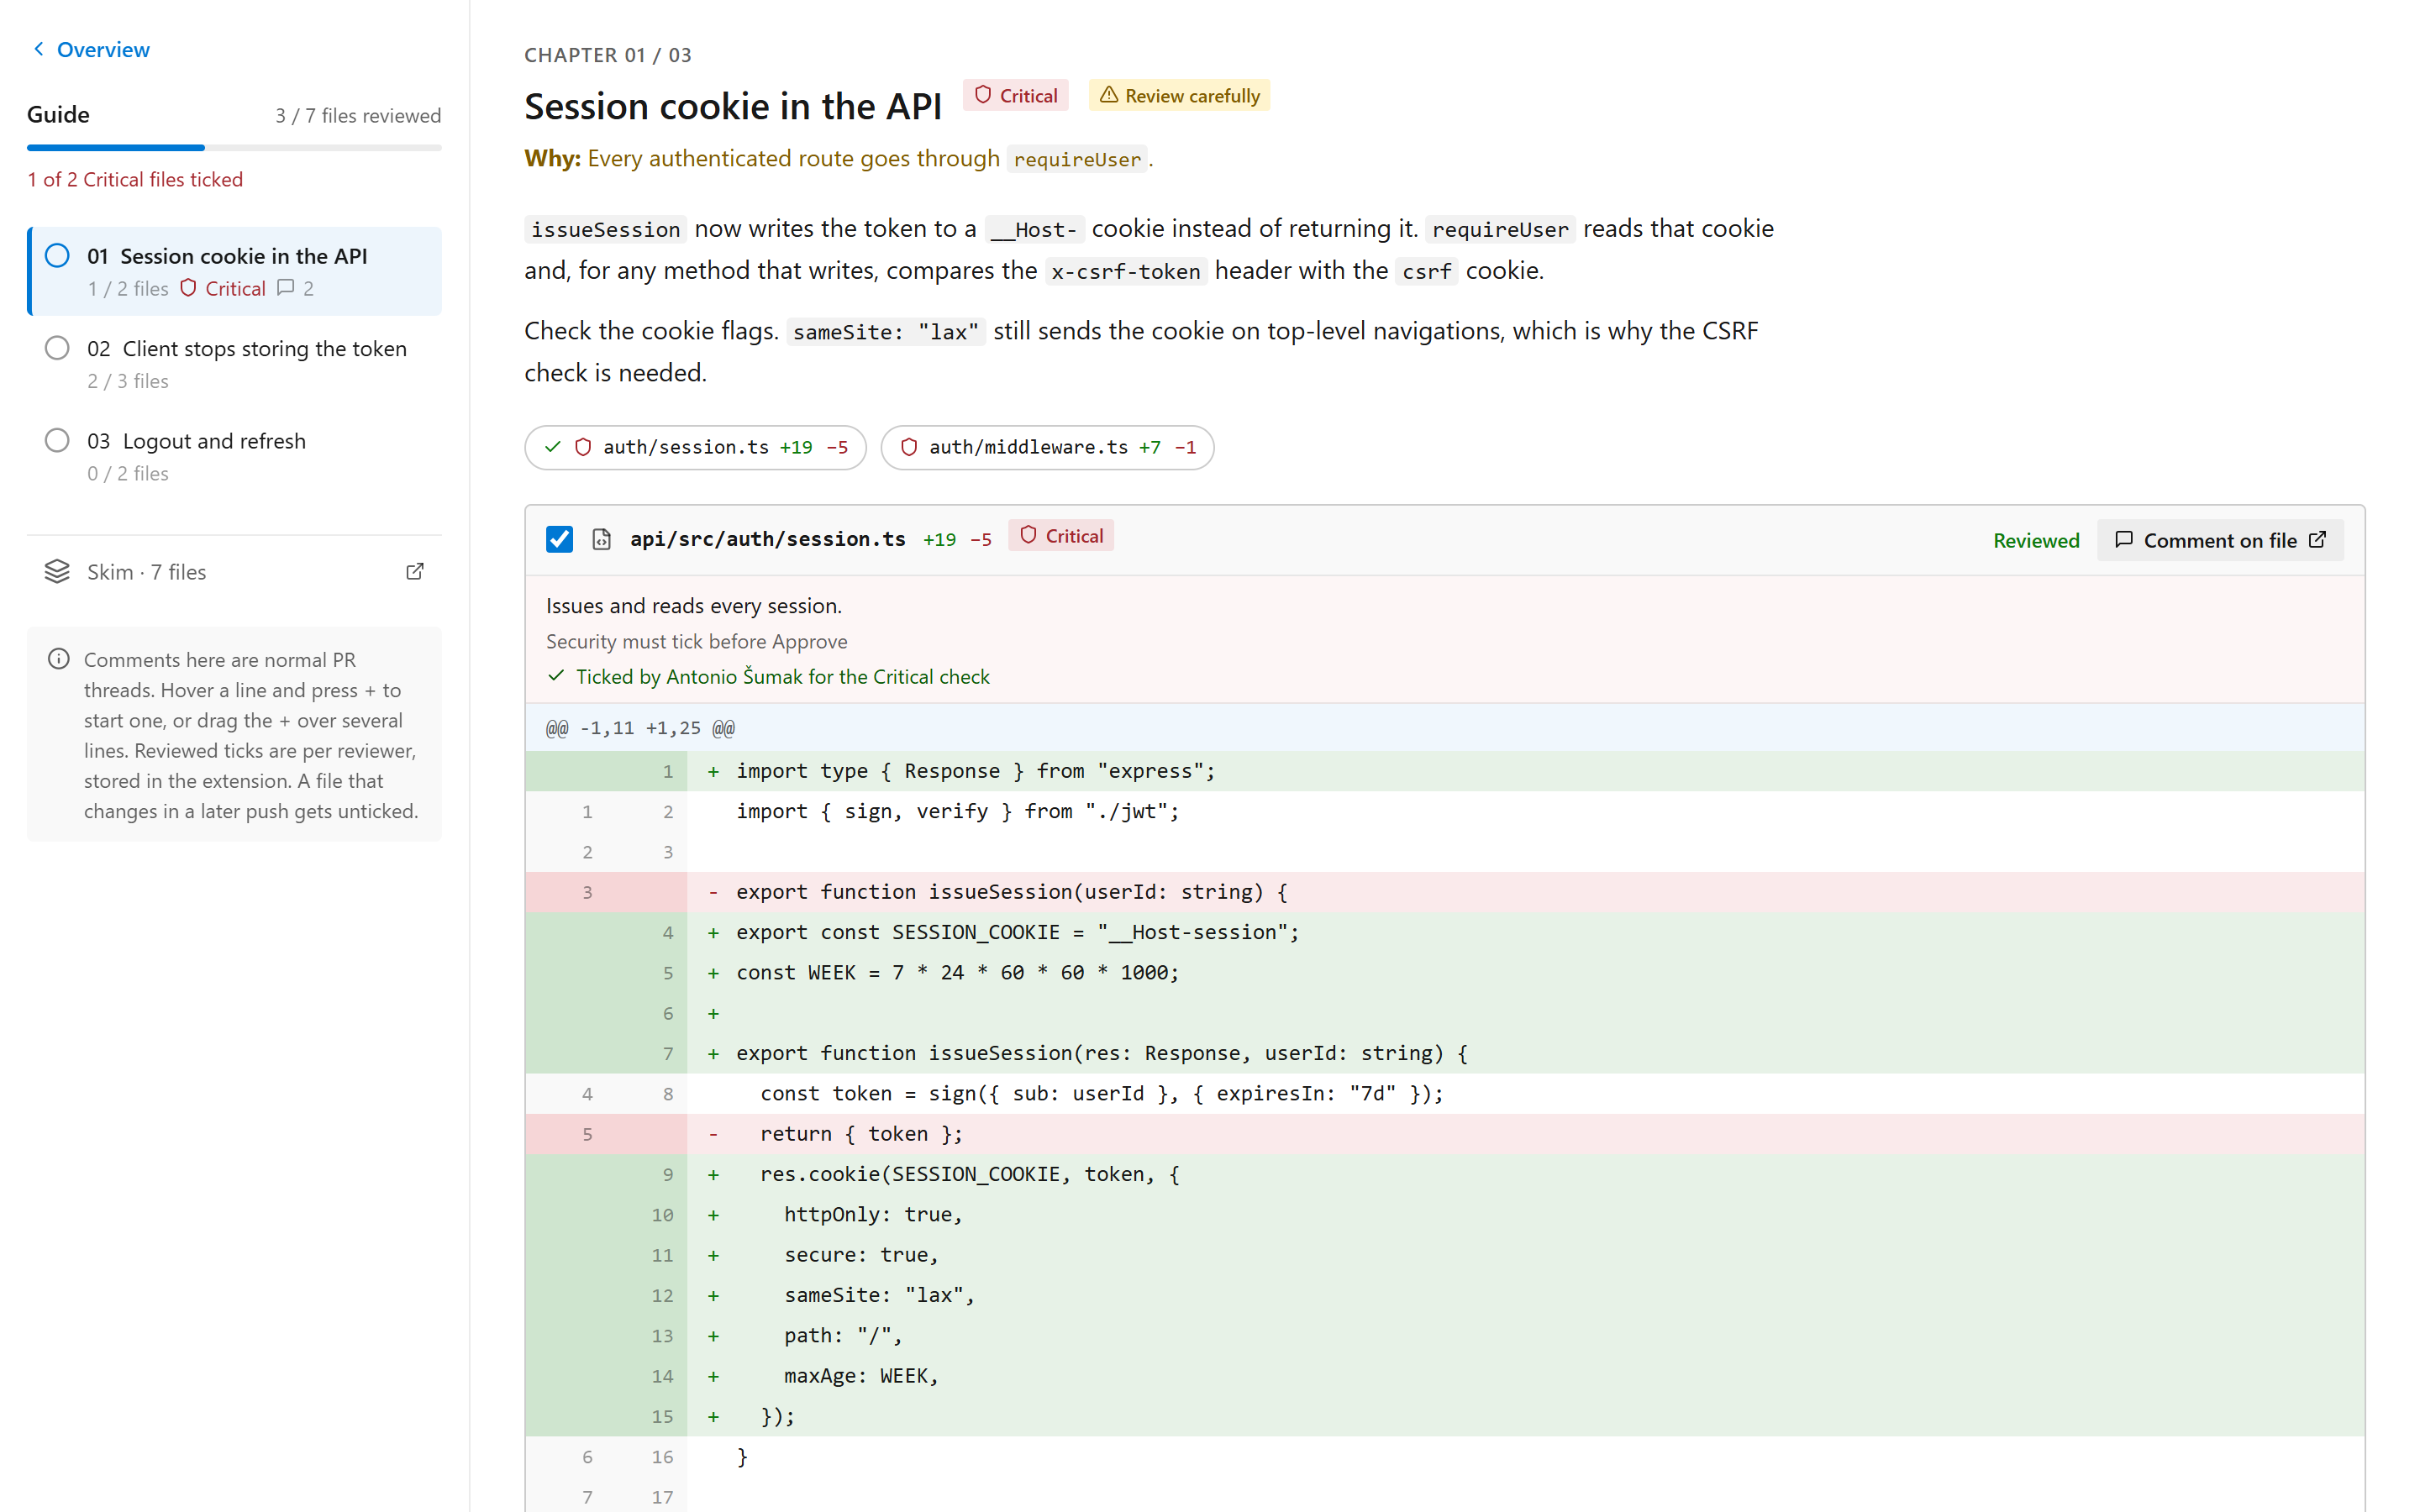This screenshot has width=2420, height=1512.
Task: Click added line httpOnly: true
Action: [x=1445, y=1215]
